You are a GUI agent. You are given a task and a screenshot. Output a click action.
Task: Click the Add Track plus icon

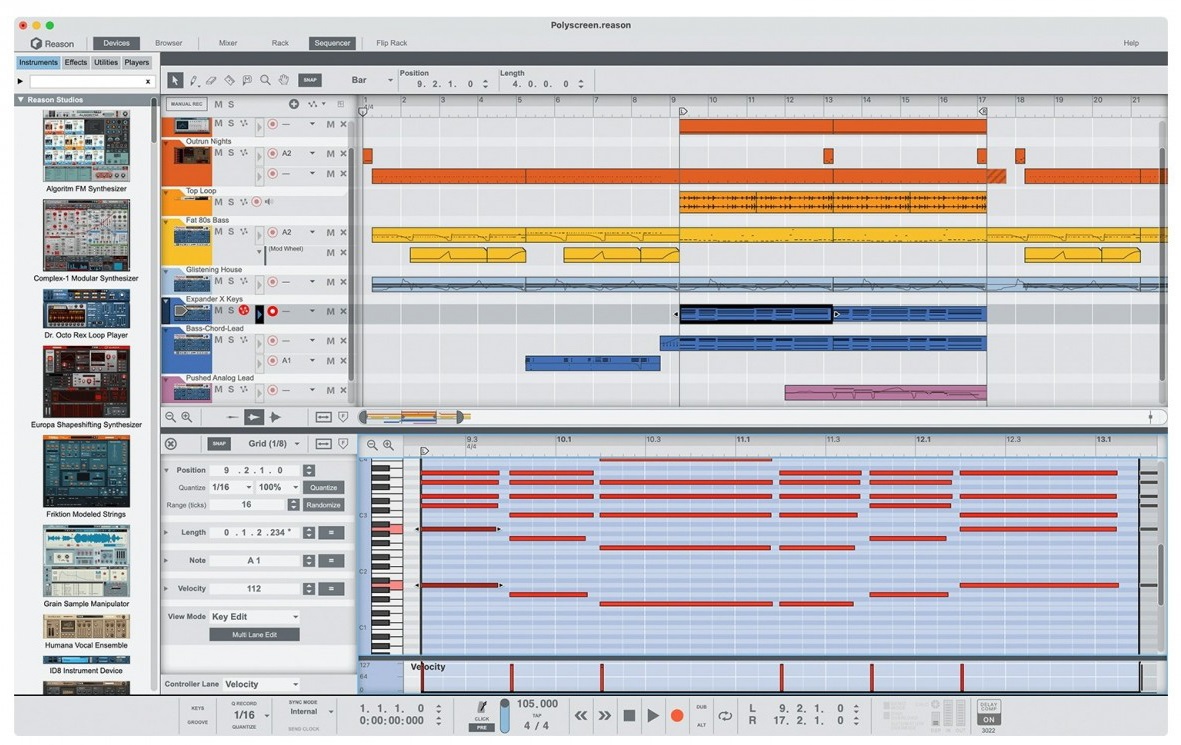(294, 104)
